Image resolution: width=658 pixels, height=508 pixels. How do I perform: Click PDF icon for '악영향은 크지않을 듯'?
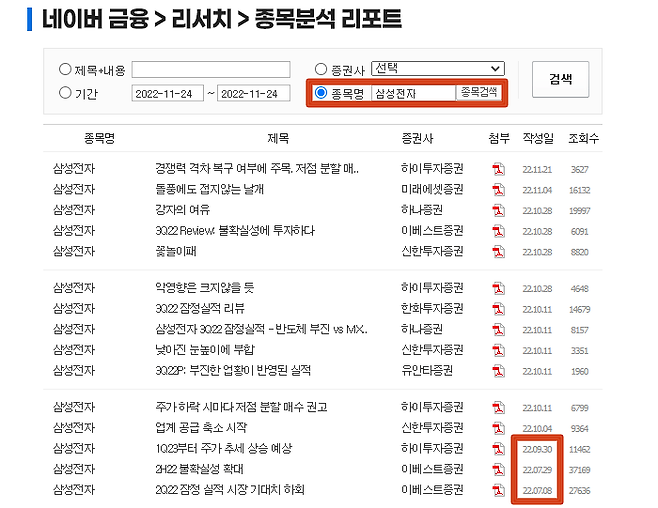tap(498, 288)
